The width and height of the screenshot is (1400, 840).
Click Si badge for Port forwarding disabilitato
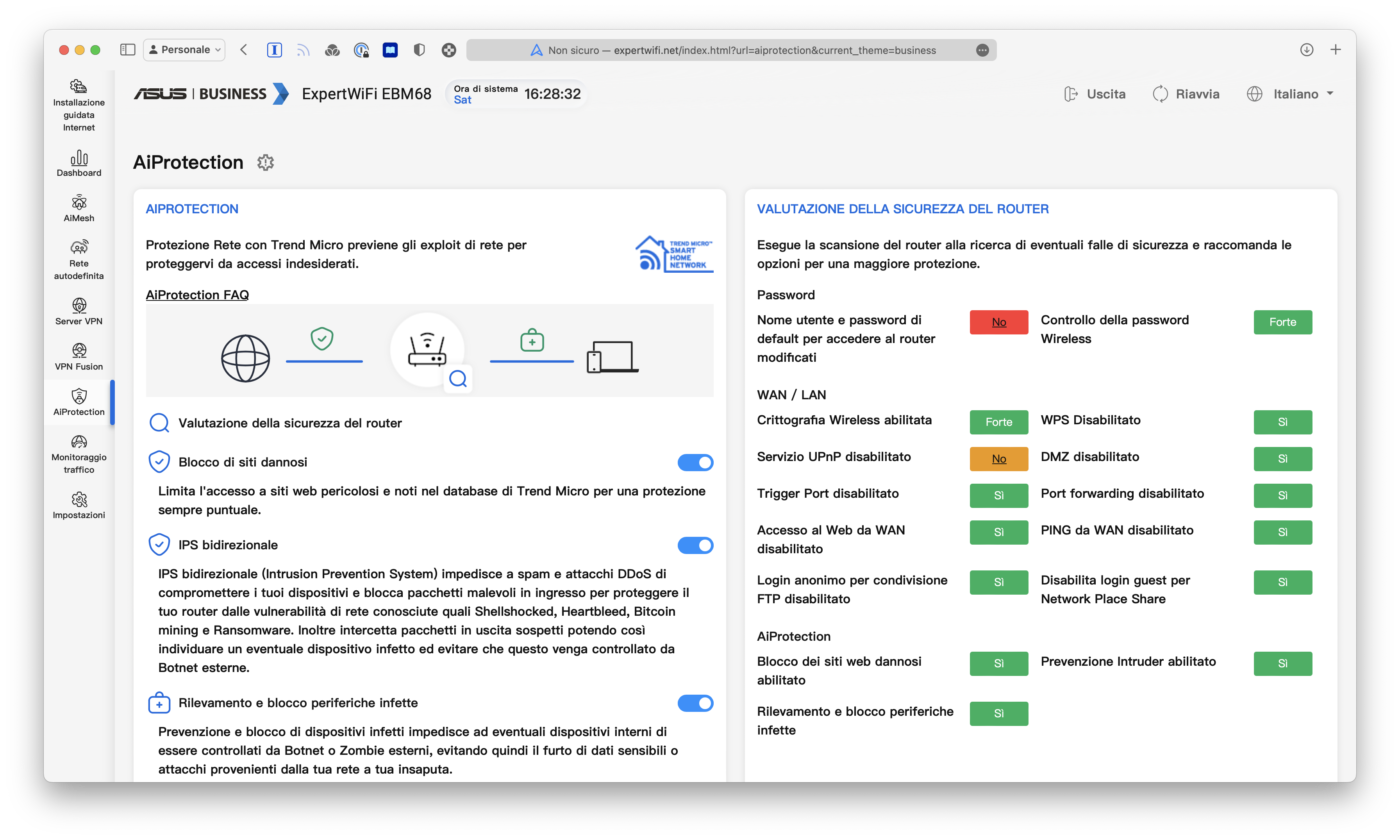click(1283, 496)
